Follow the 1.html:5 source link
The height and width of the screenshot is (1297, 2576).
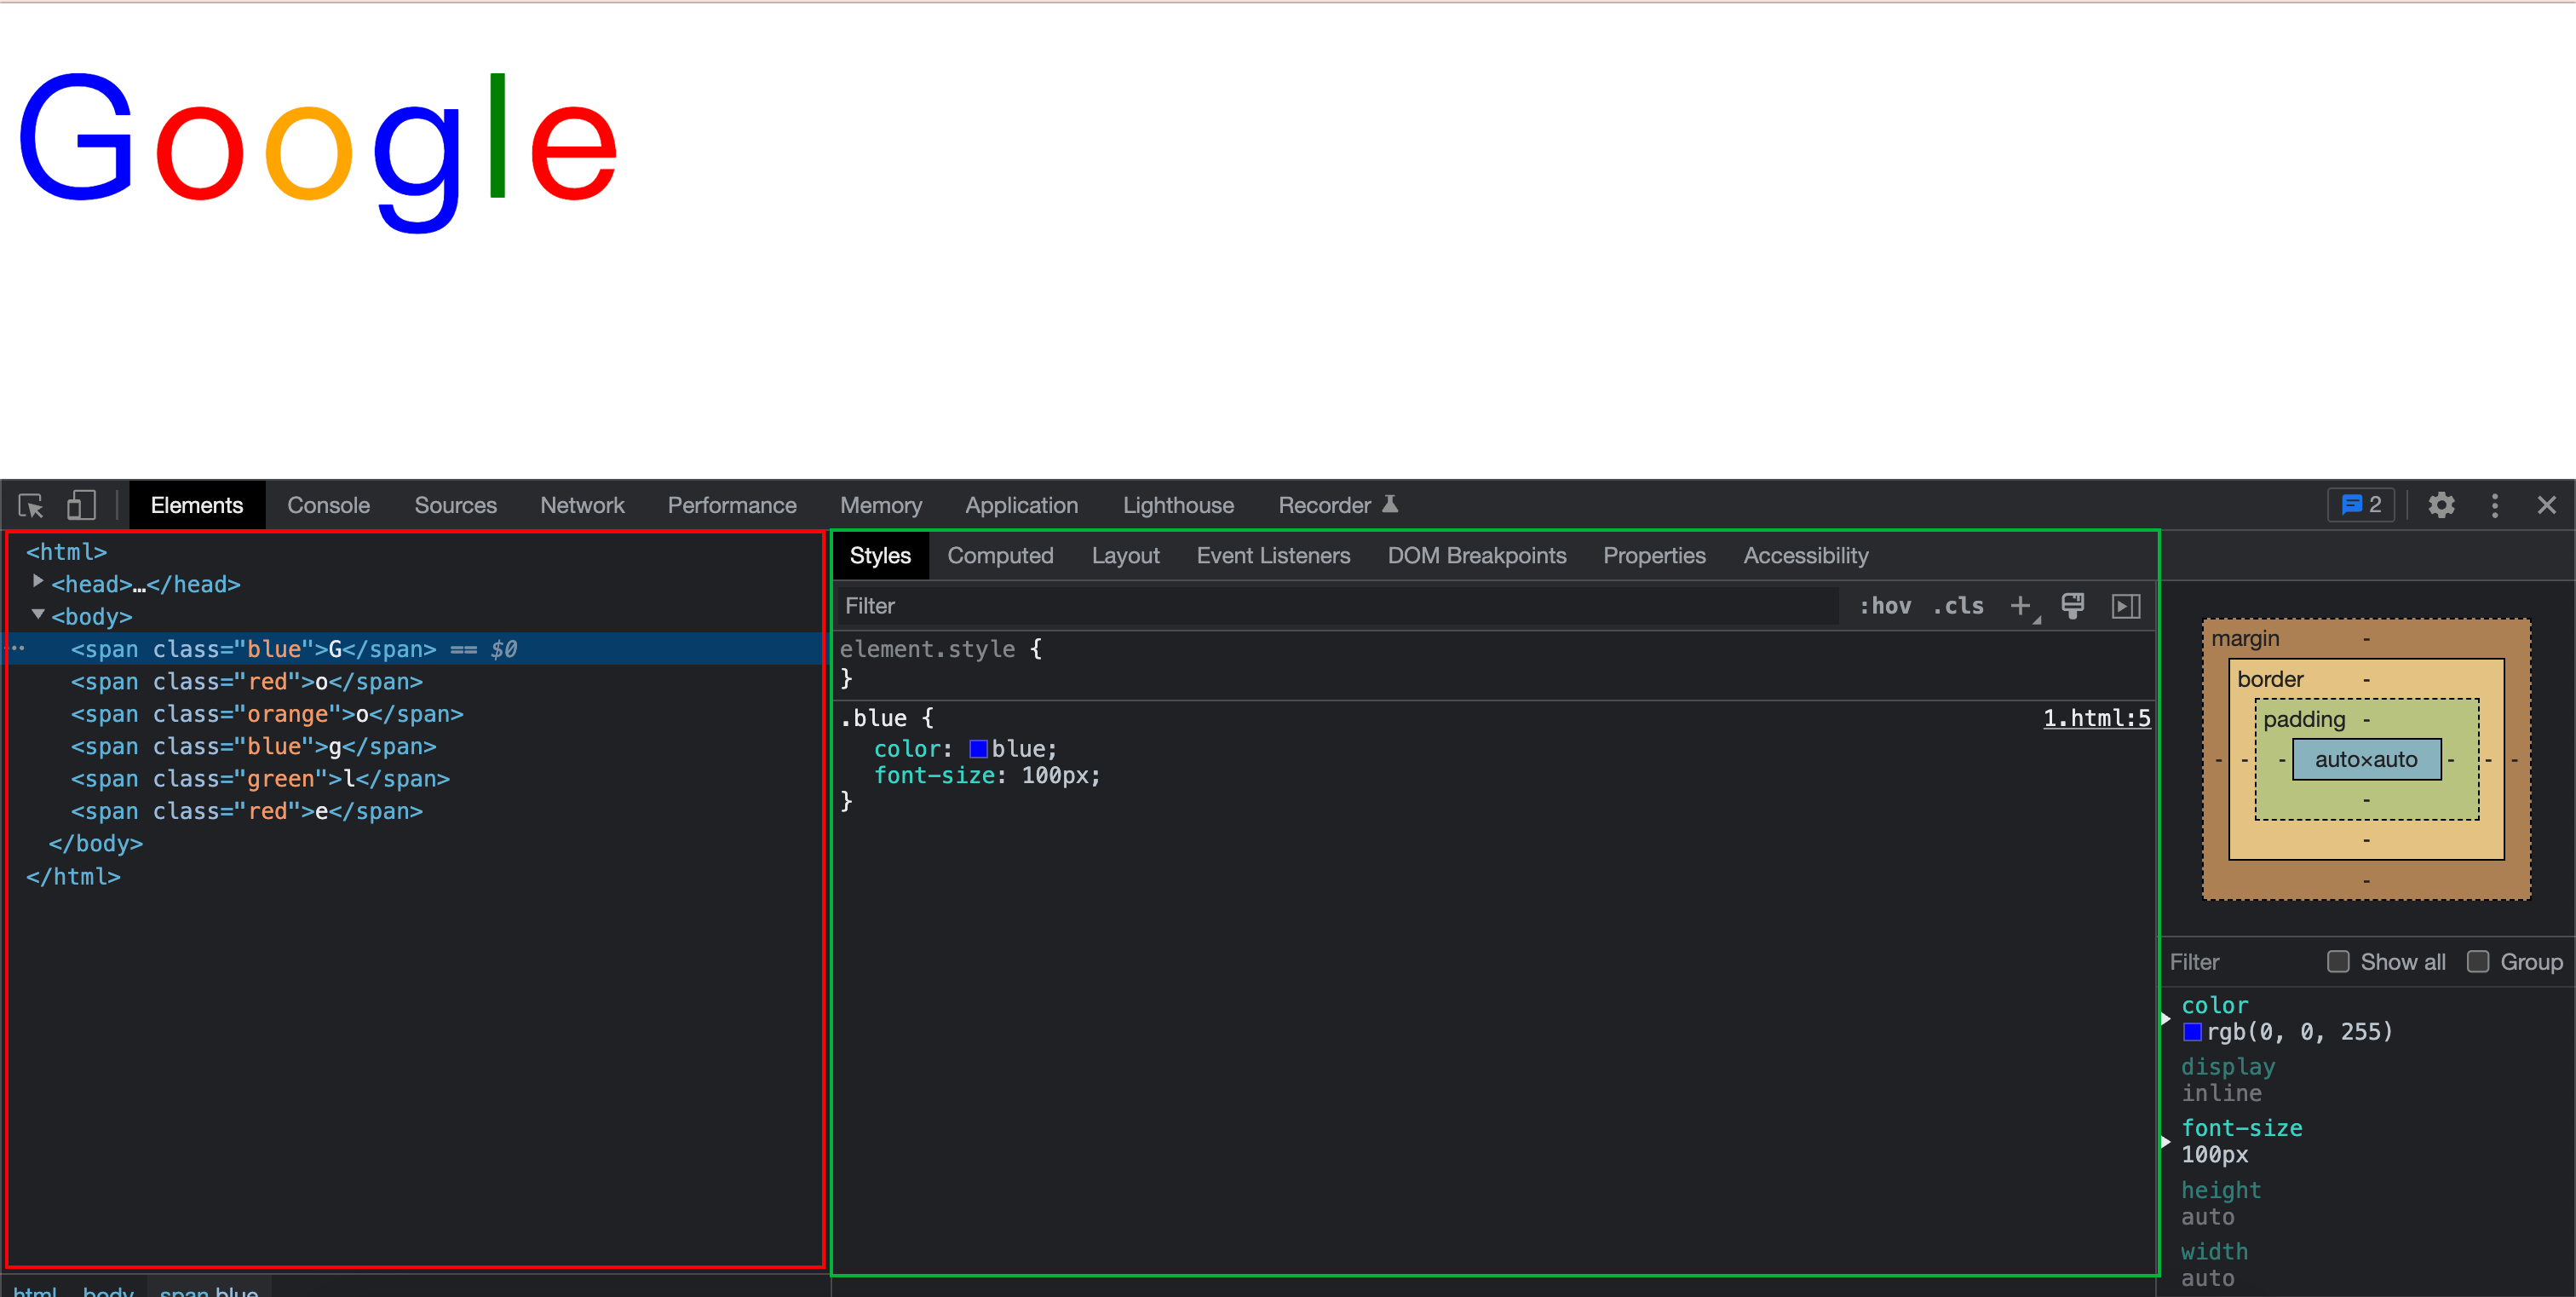pos(2096,718)
